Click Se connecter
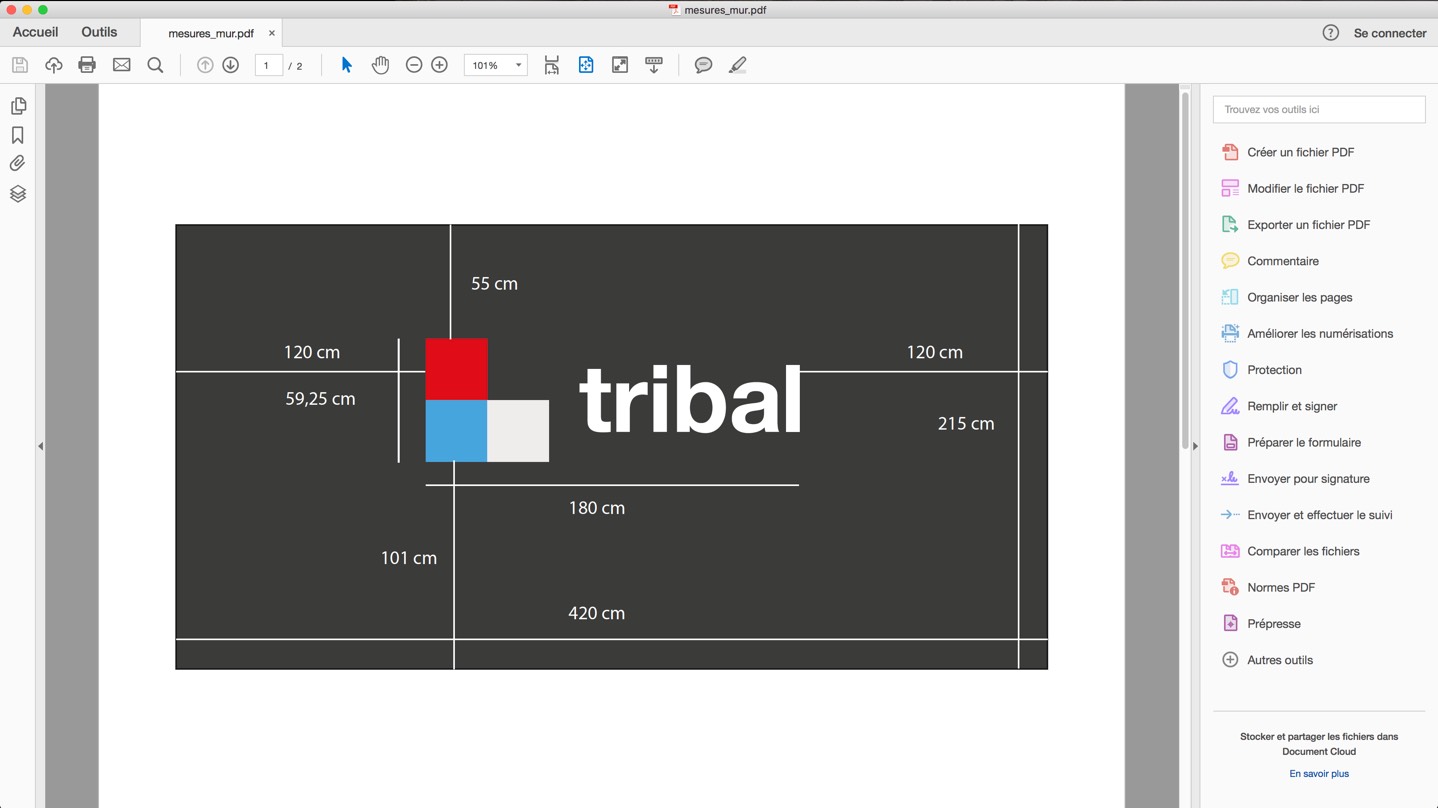Screen dimensions: 1438x808 coord(1390,33)
